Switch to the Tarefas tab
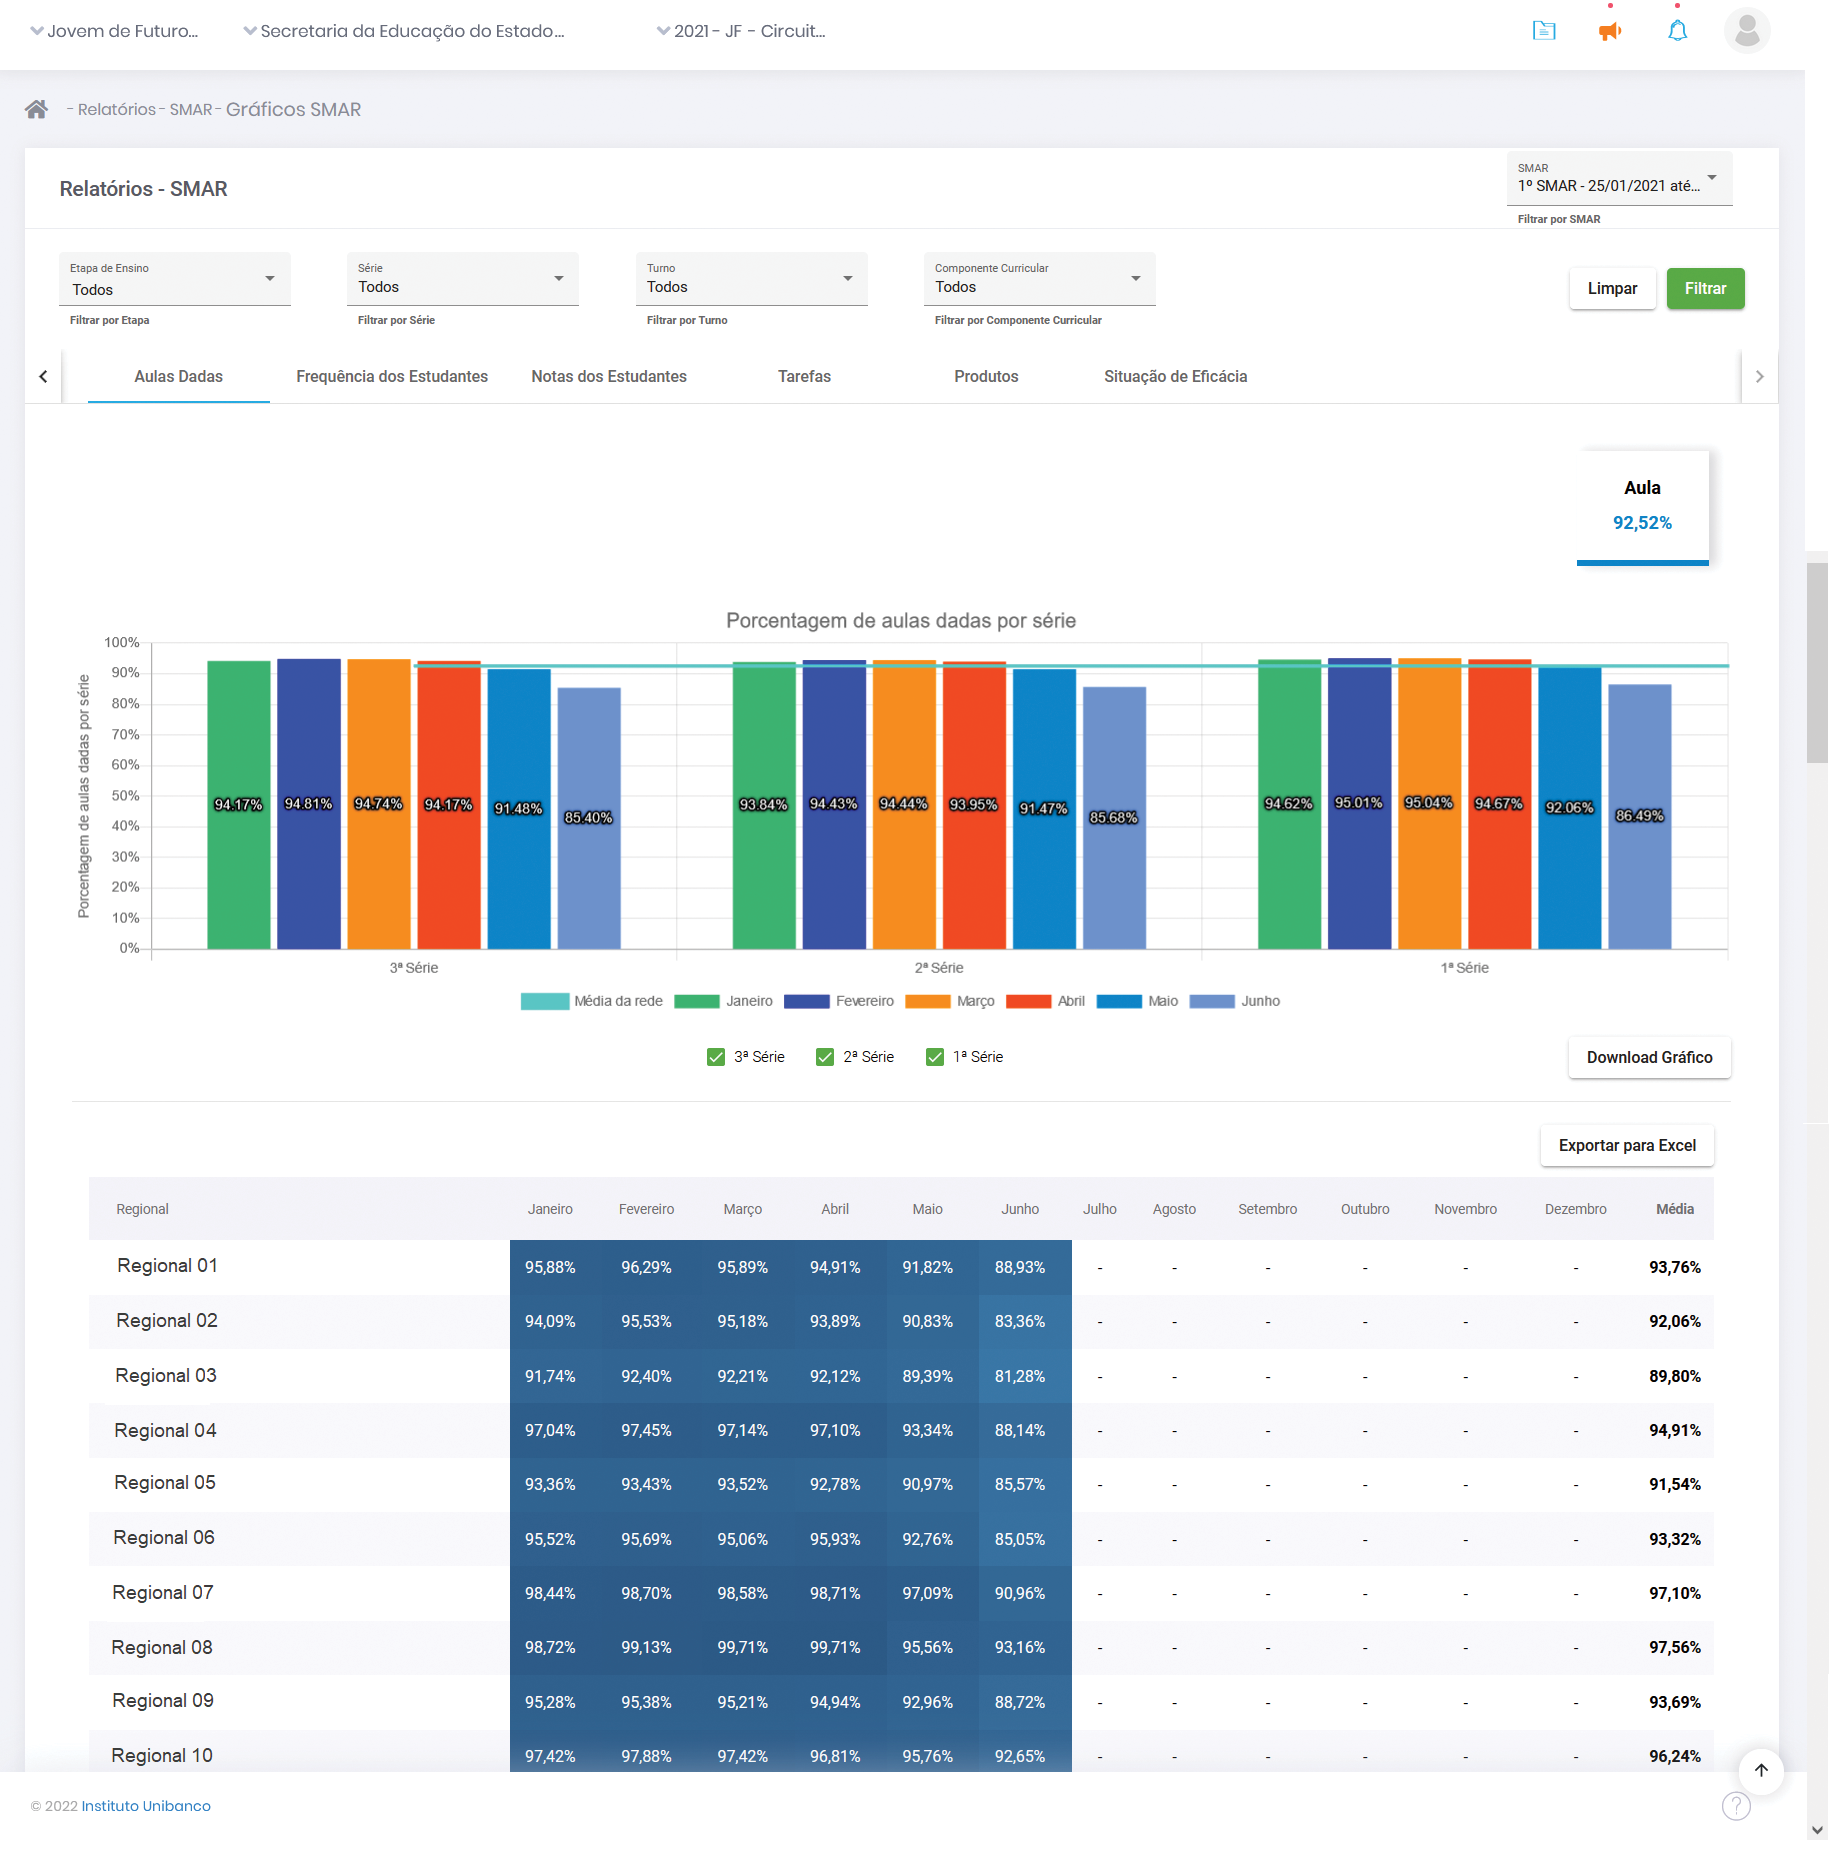Image resolution: width=1832 pixels, height=1849 pixels. coord(805,377)
